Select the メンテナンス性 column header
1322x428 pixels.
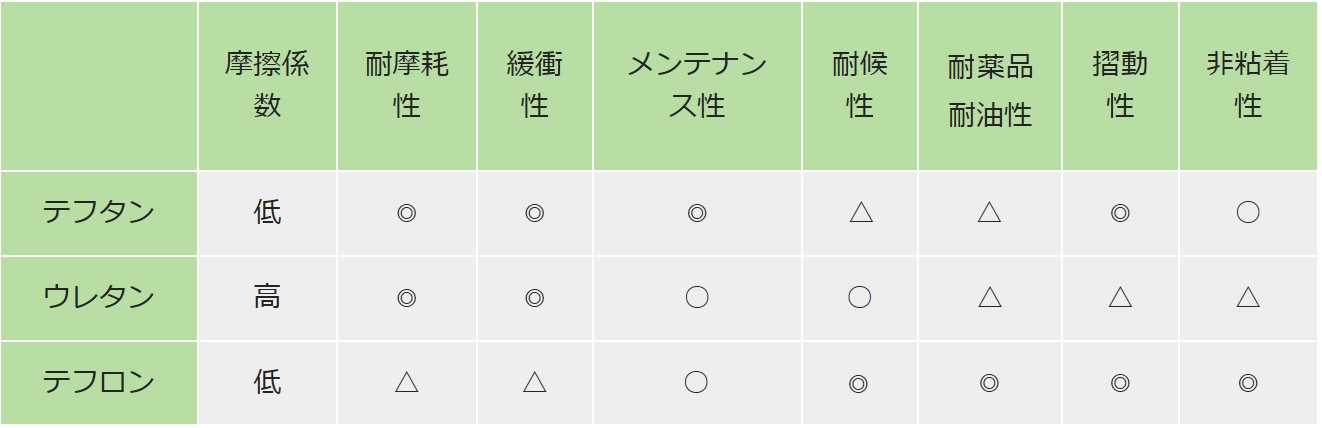coord(697,85)
